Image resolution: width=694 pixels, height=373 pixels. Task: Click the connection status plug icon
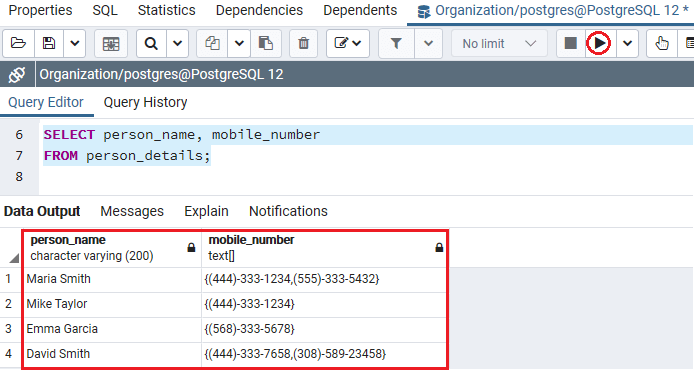(17, 74)
